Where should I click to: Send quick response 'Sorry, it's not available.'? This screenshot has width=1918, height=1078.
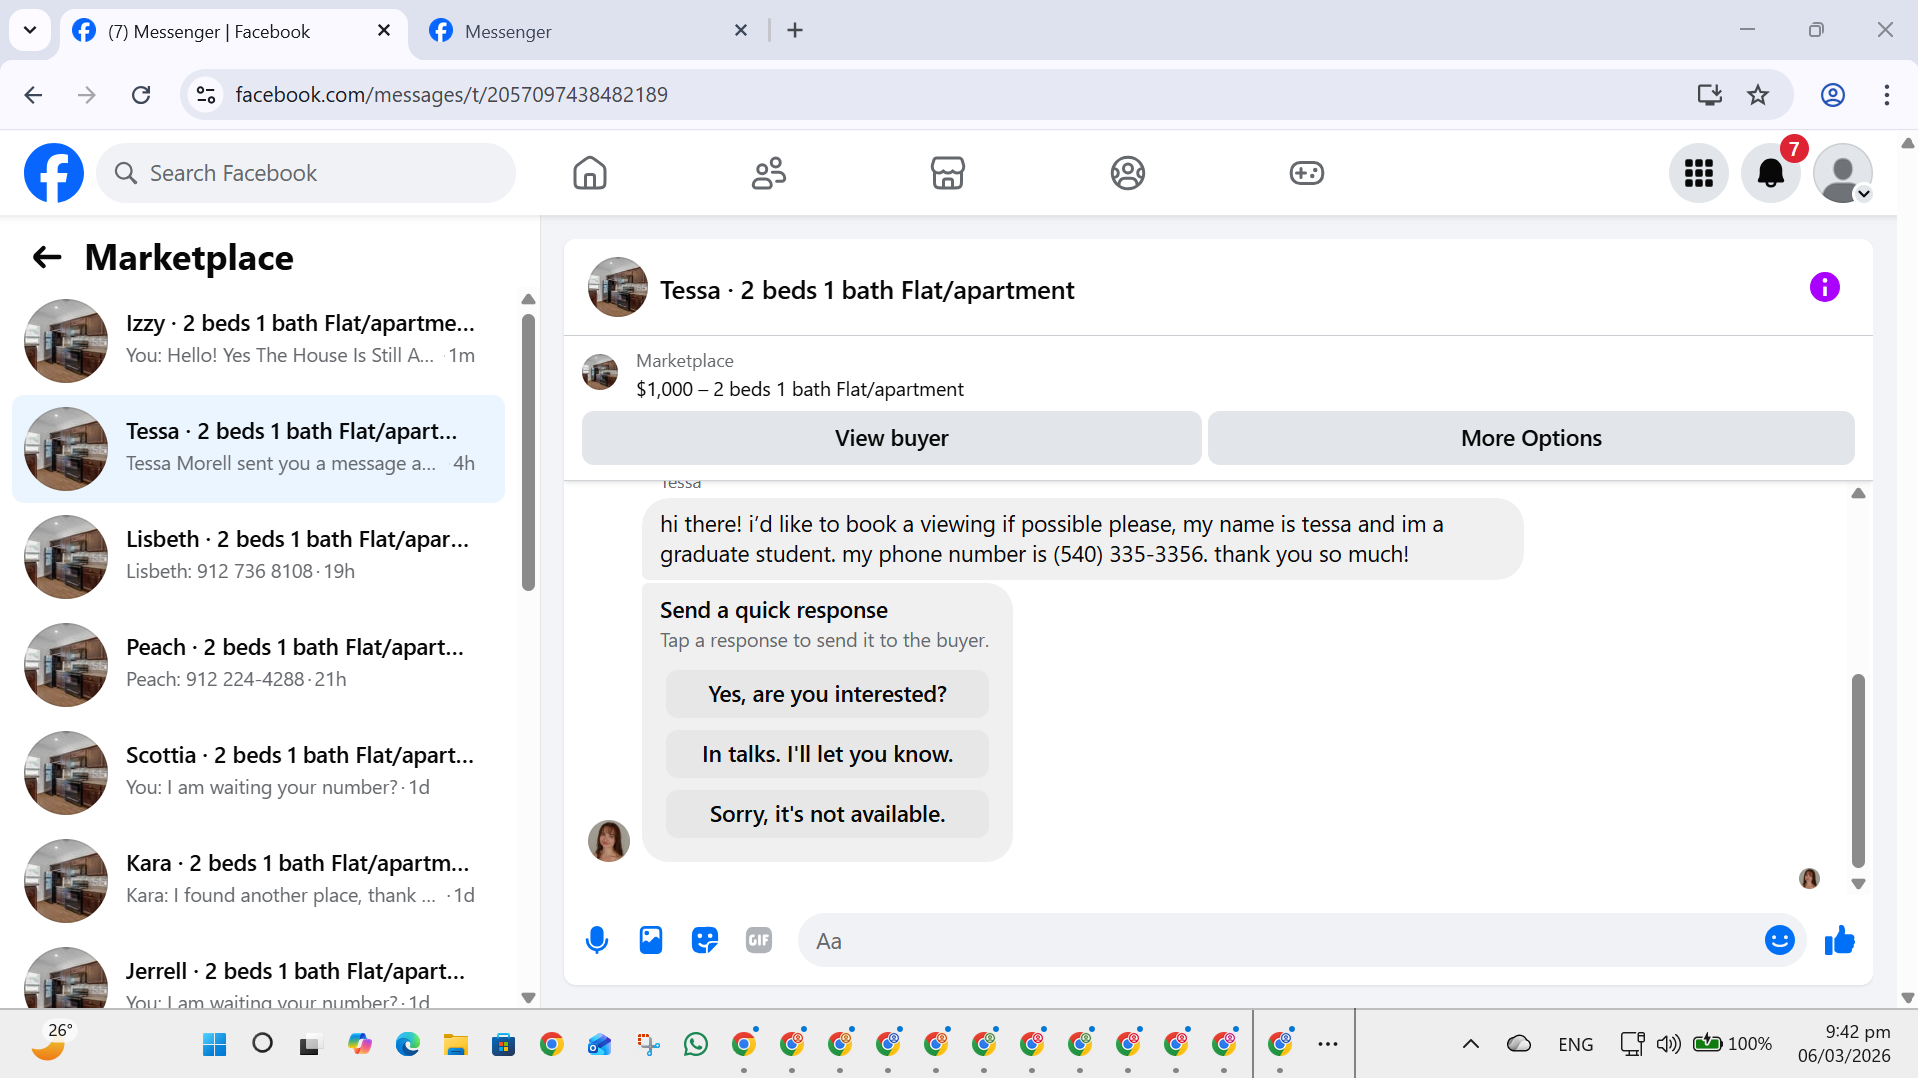coord(827,814)
